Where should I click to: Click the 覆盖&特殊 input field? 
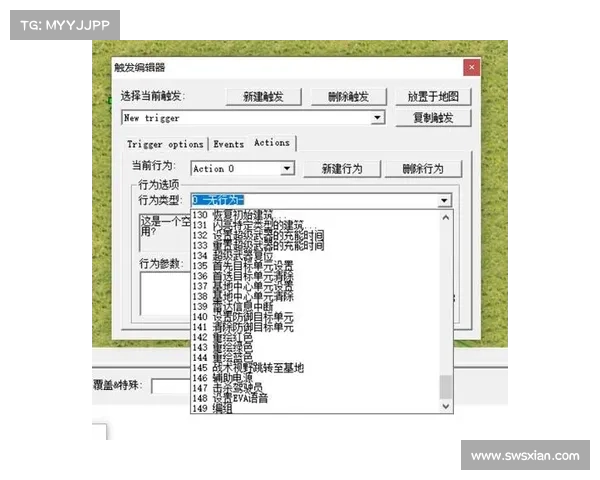[171, 386]
